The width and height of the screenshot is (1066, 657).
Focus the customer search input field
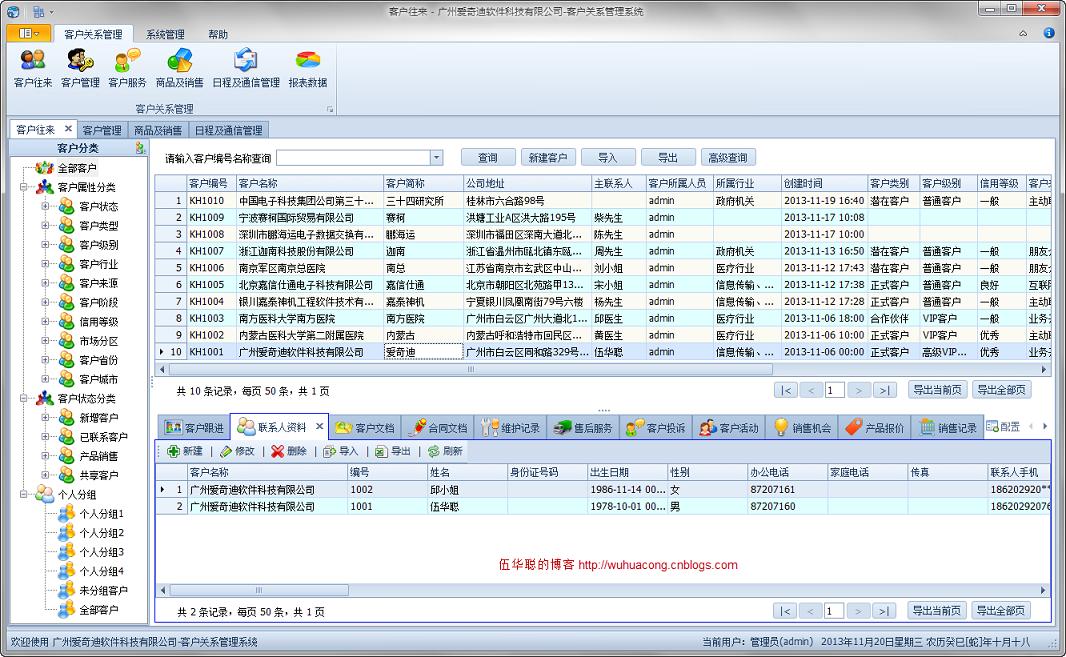click(x=354, y=158)
